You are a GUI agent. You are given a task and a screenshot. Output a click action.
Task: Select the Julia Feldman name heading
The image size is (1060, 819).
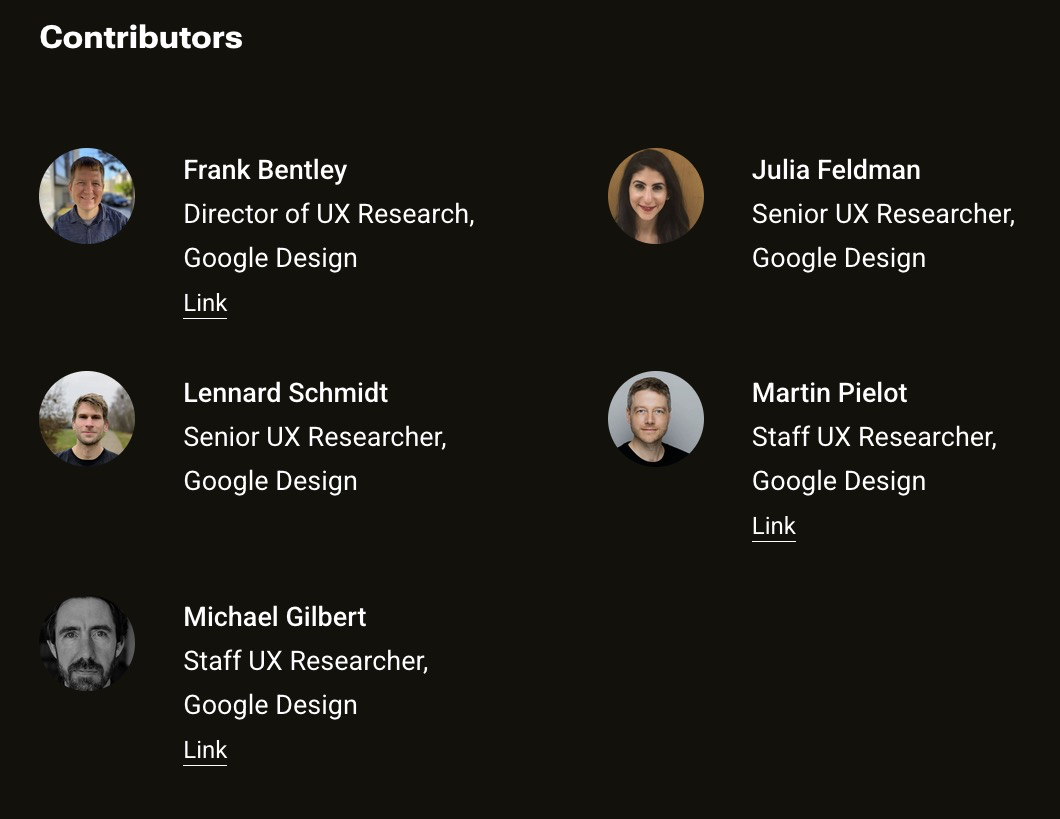point(836,170)
